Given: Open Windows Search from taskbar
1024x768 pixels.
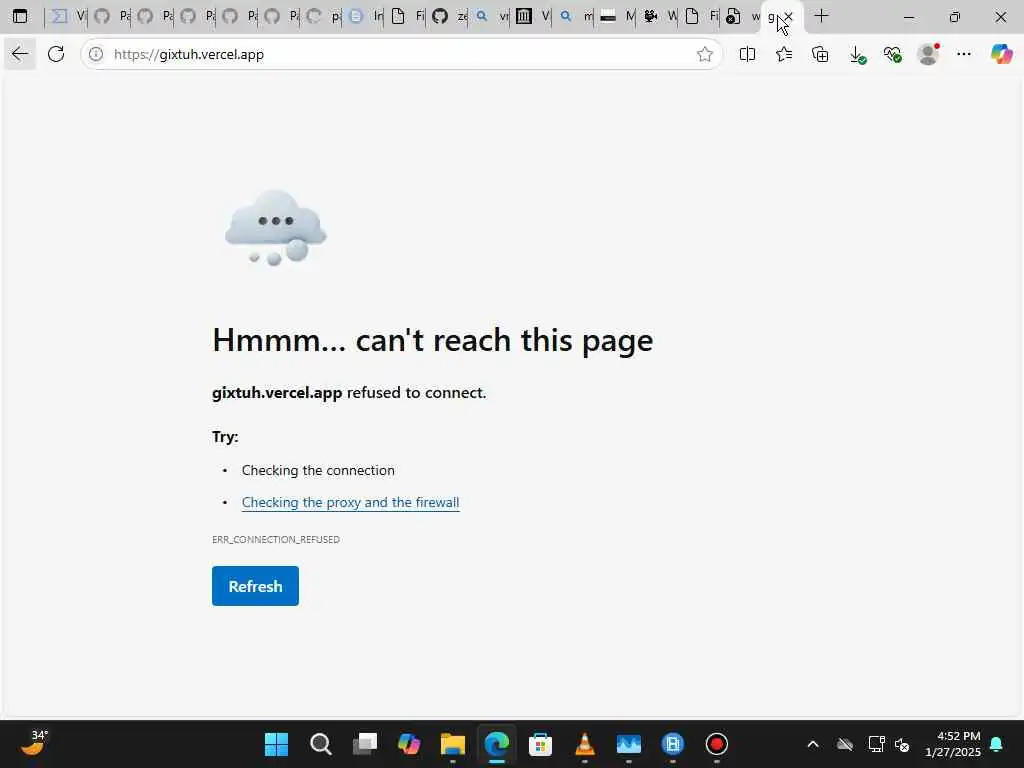Looking at the screenshot, I should 321,744.
